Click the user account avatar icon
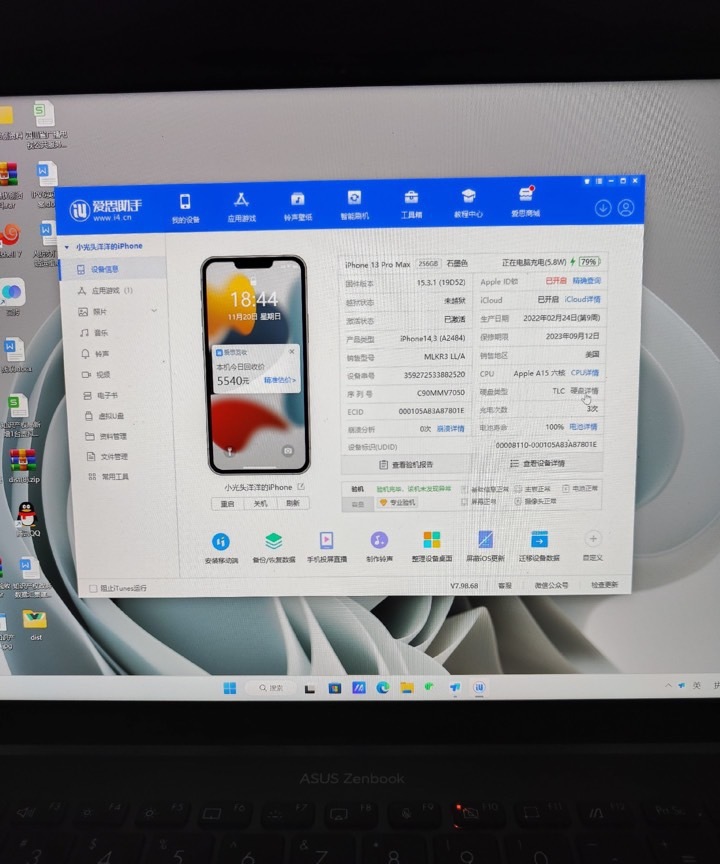 pos(625,207)
